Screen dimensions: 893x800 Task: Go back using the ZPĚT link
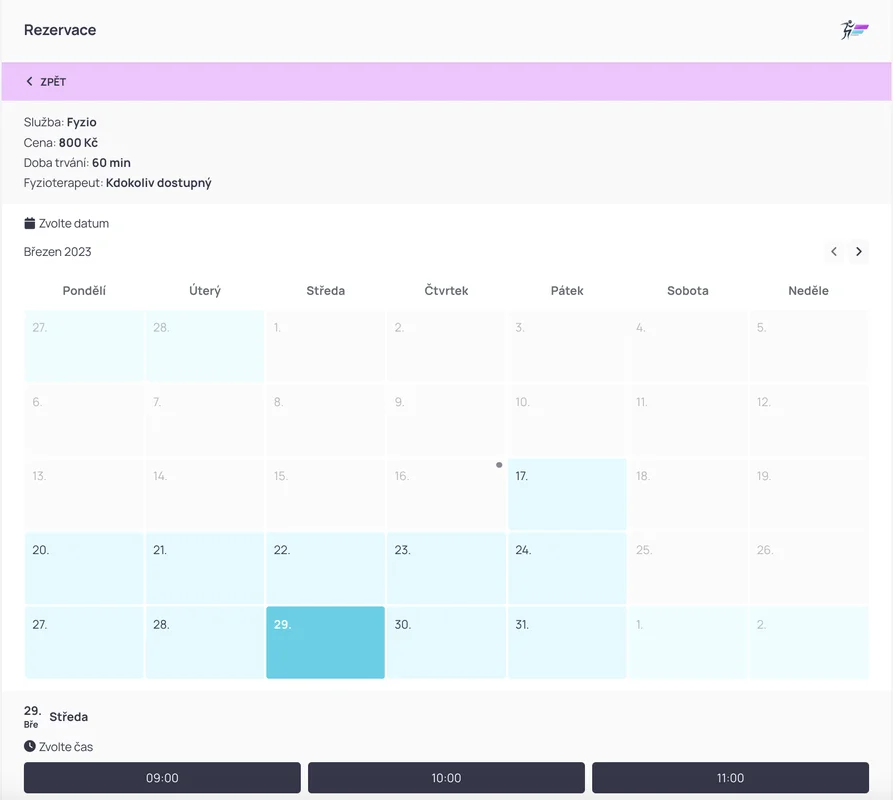click(52, 82)
